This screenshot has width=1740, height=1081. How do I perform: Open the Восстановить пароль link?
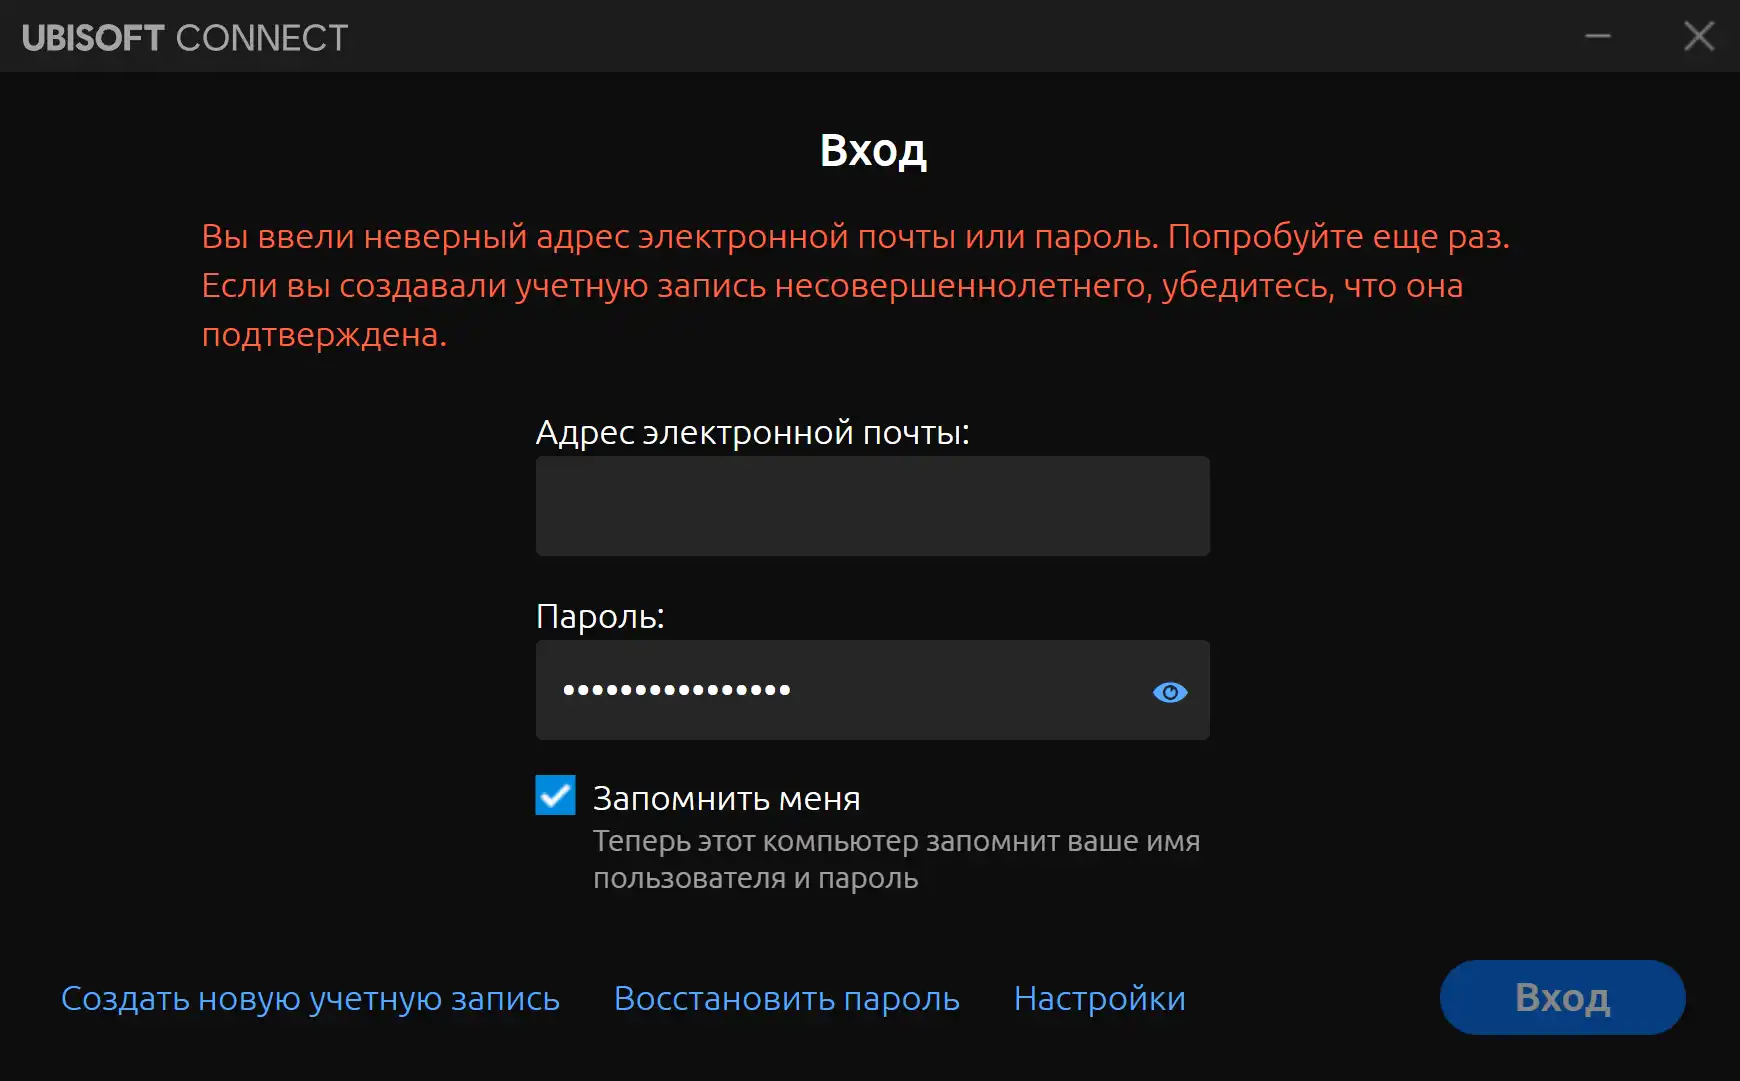click(787, 999)
